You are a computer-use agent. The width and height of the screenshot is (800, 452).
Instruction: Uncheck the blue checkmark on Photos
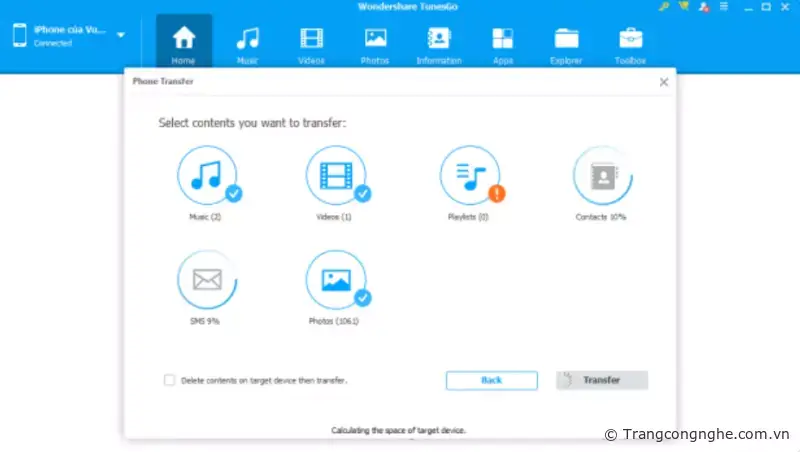point(362,298)
